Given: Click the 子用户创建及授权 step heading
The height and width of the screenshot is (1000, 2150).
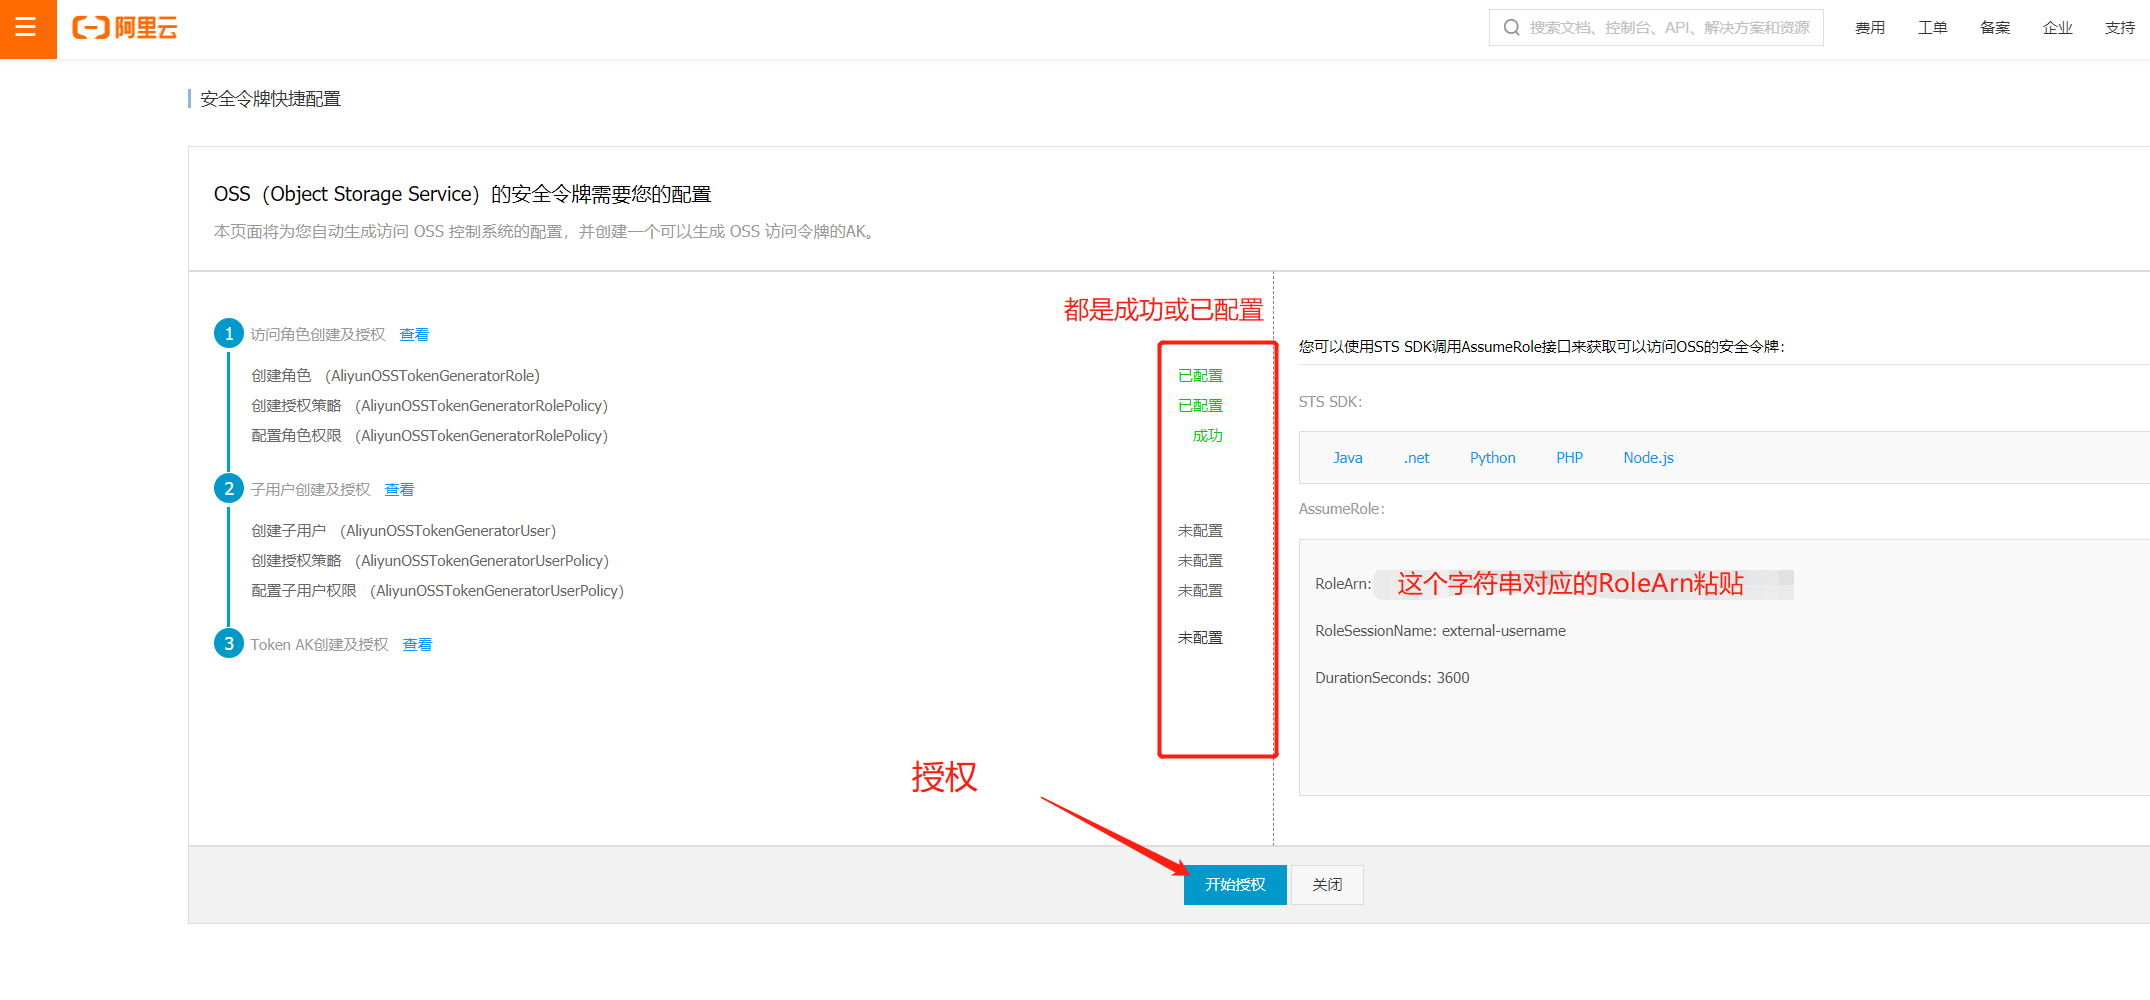Looking at the screenshot, I should click(310, 490).
